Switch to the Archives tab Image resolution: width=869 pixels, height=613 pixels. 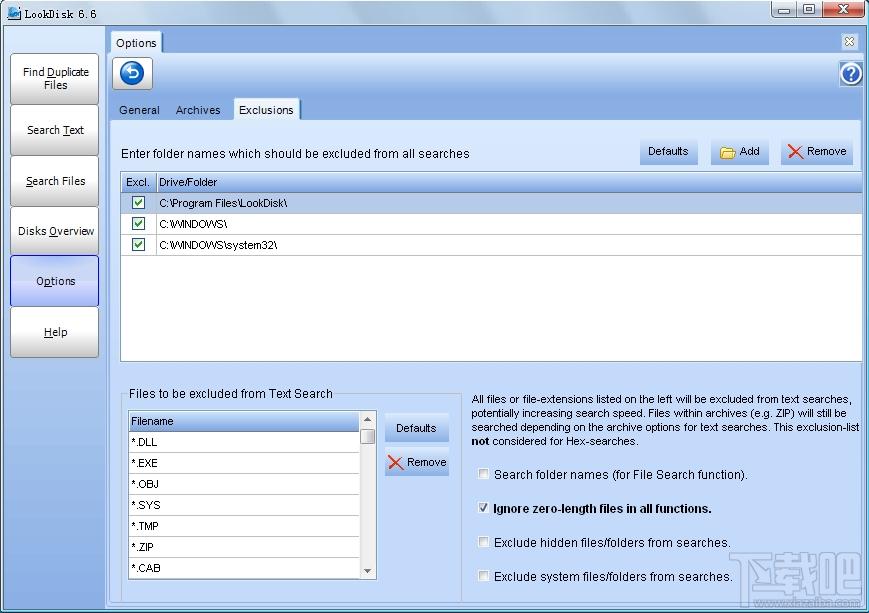point(198,110)
